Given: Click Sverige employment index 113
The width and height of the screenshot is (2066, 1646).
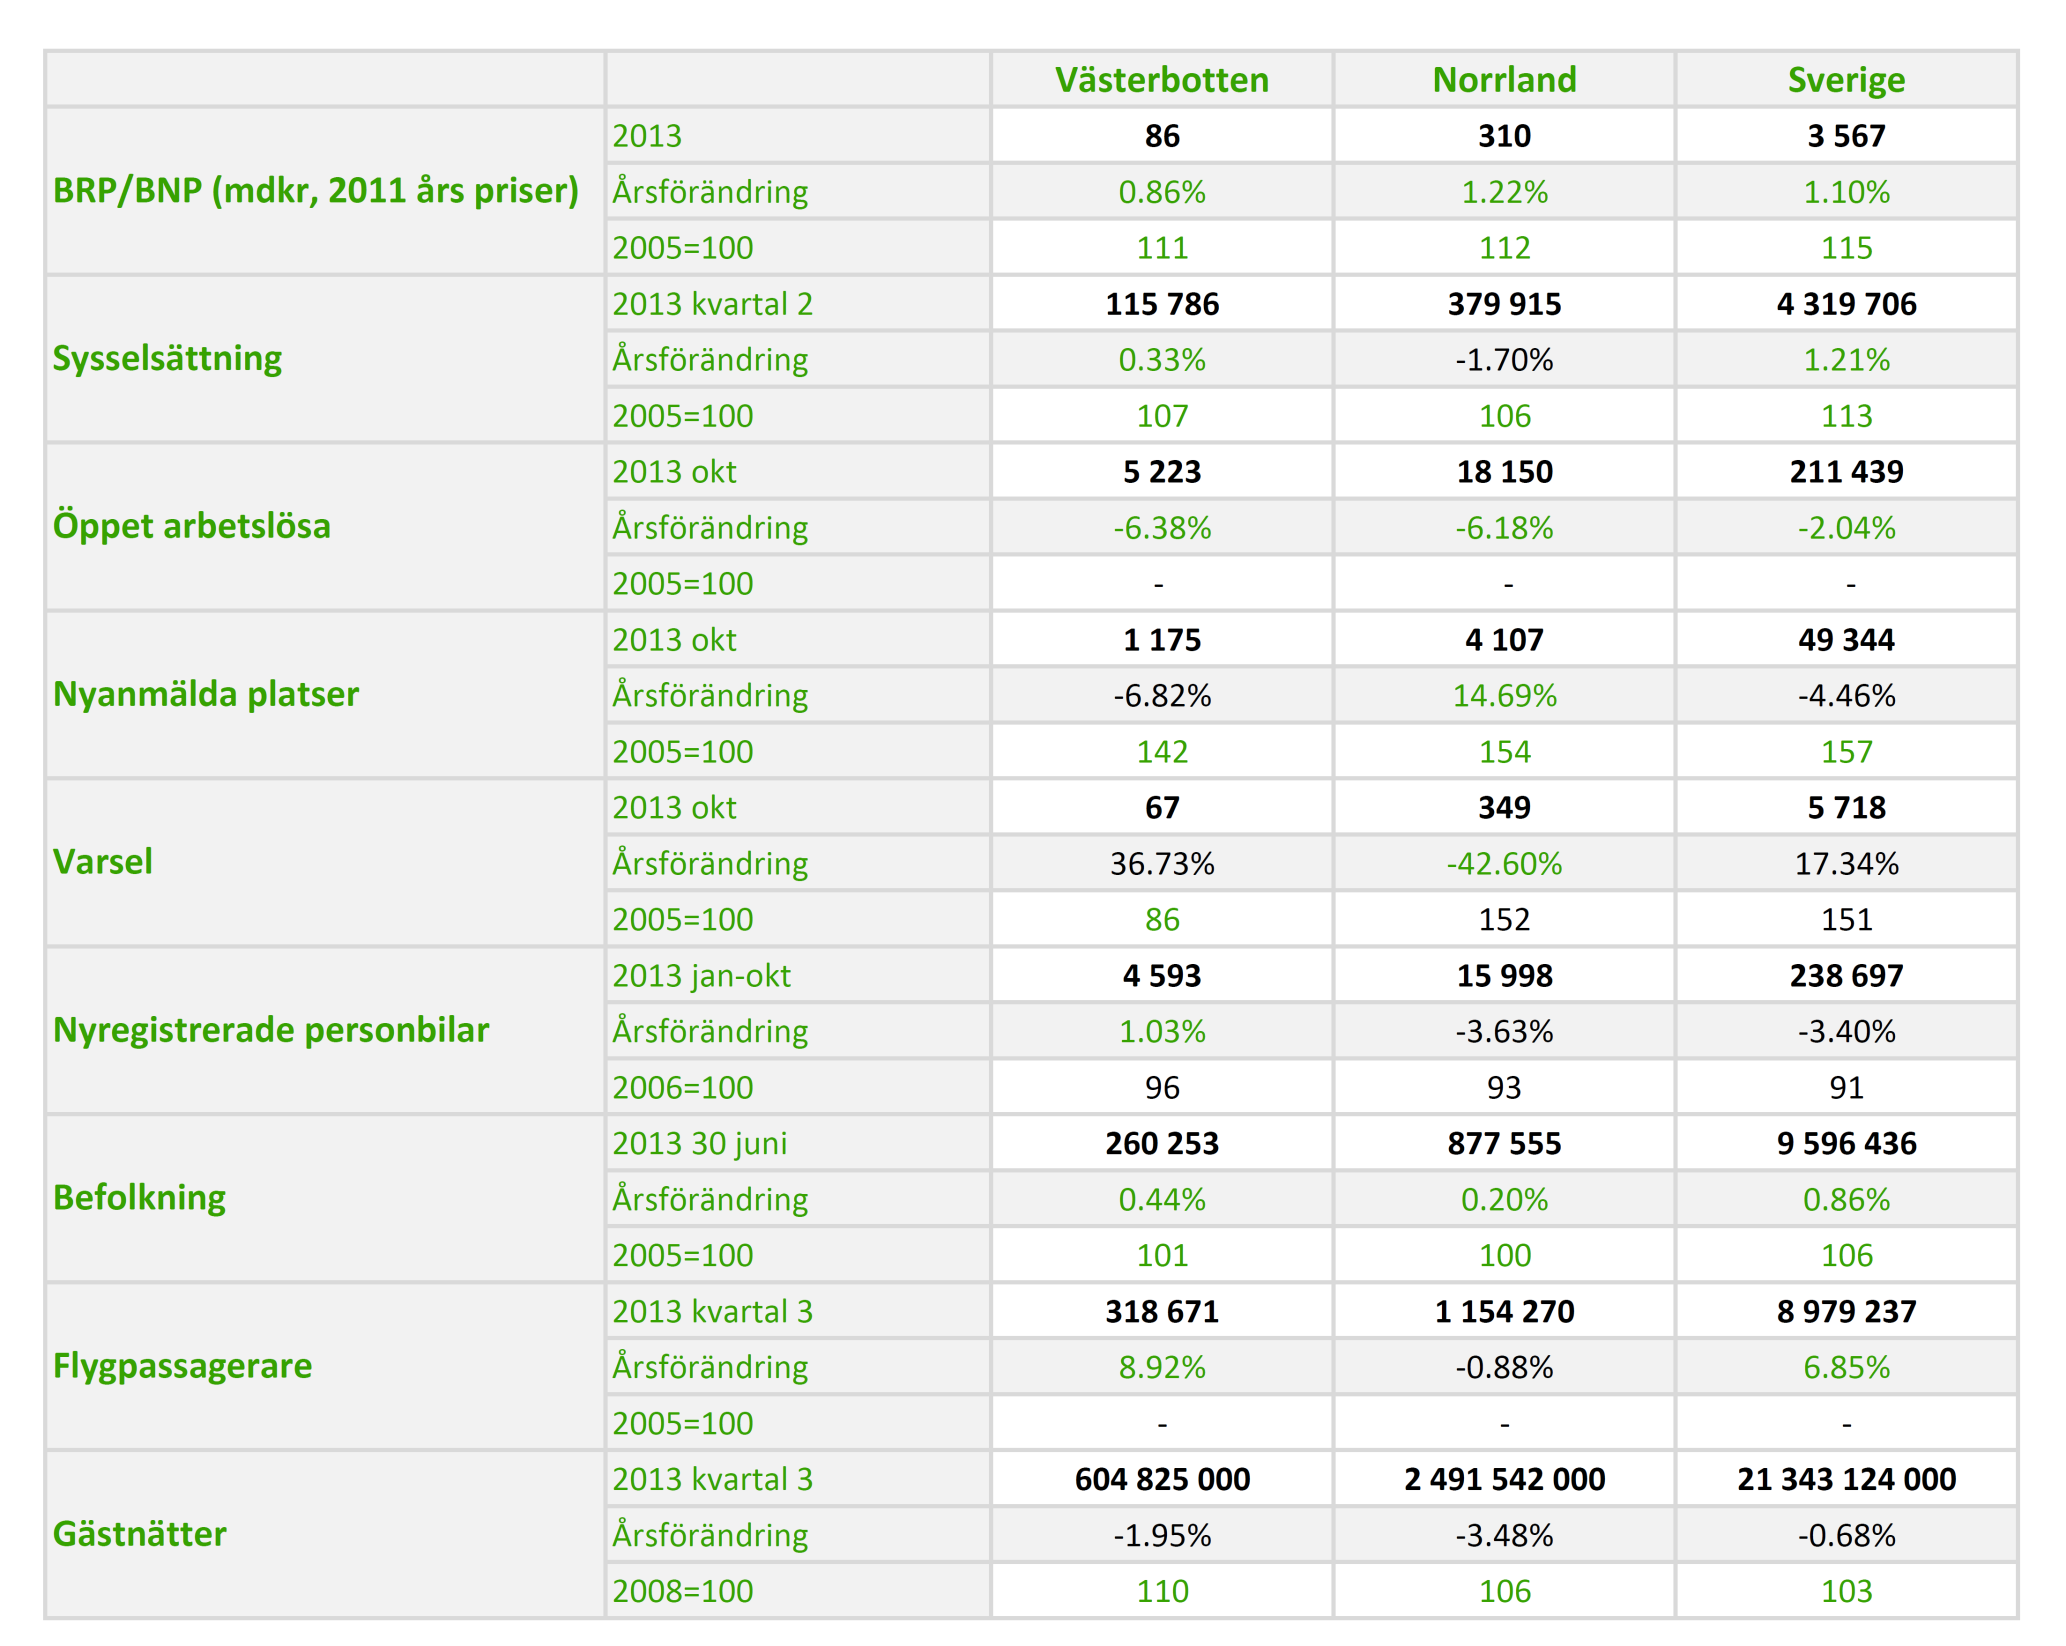Looking at the screenshot, I should [1846, 416].
